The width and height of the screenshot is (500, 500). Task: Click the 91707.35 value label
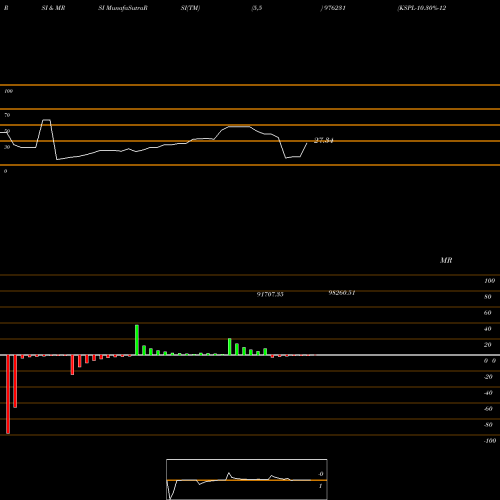pyautogui.click(x=270, y=294)
